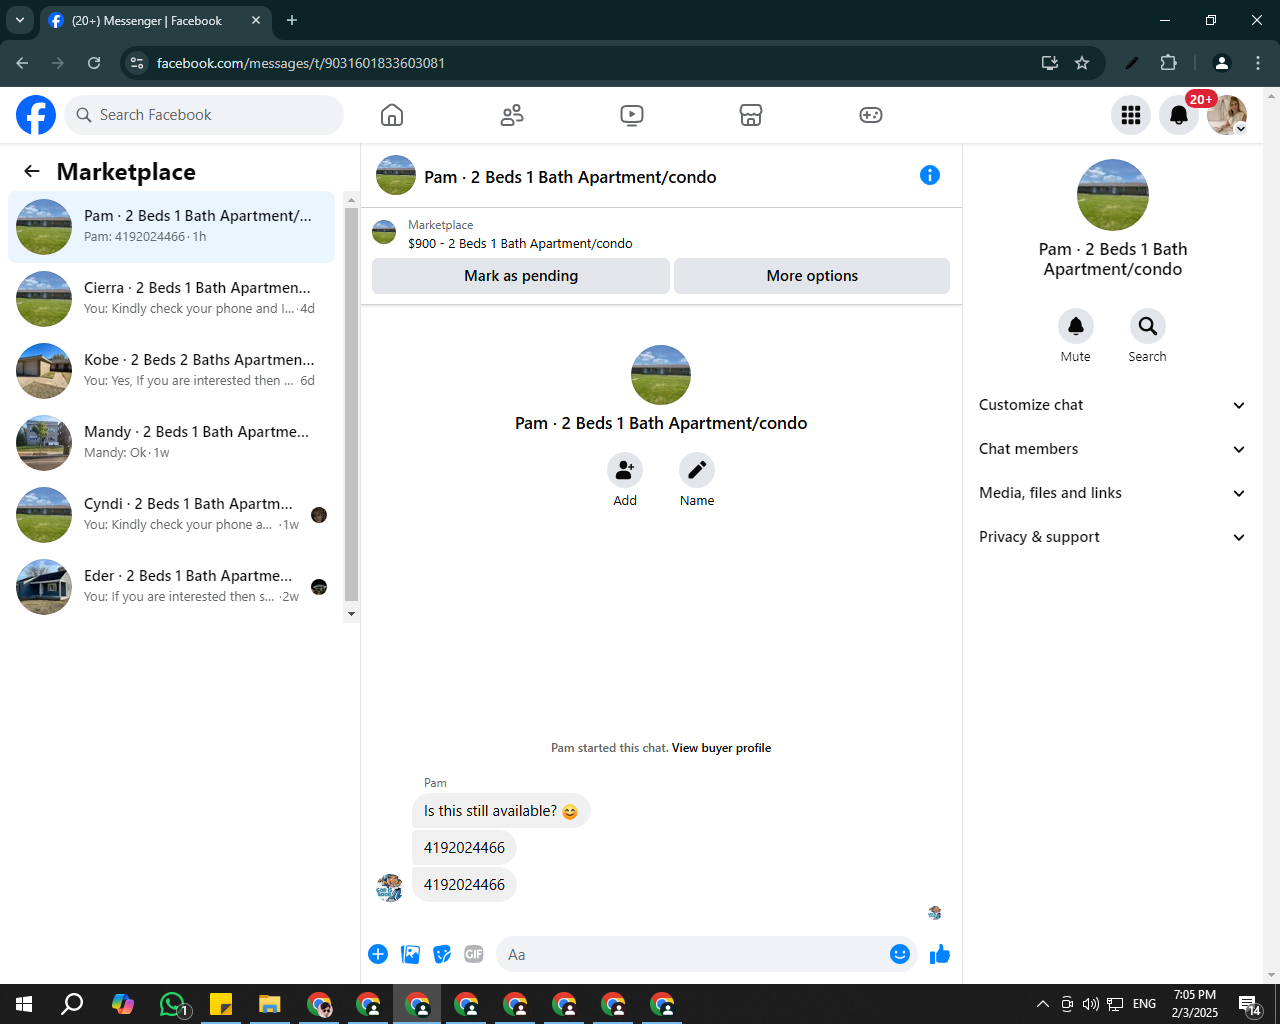Open the Marketplace storefront icon

pos(751,115)
